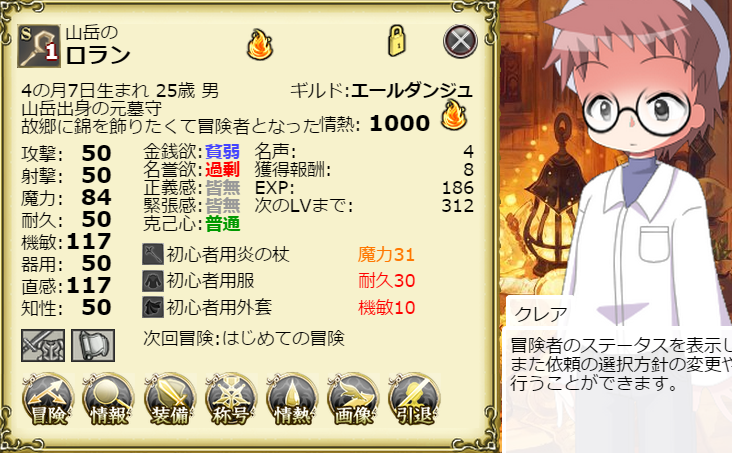Screen dimensions: 732x453
Task: Click the 冒険 adventure button
Action: (48, 399)
